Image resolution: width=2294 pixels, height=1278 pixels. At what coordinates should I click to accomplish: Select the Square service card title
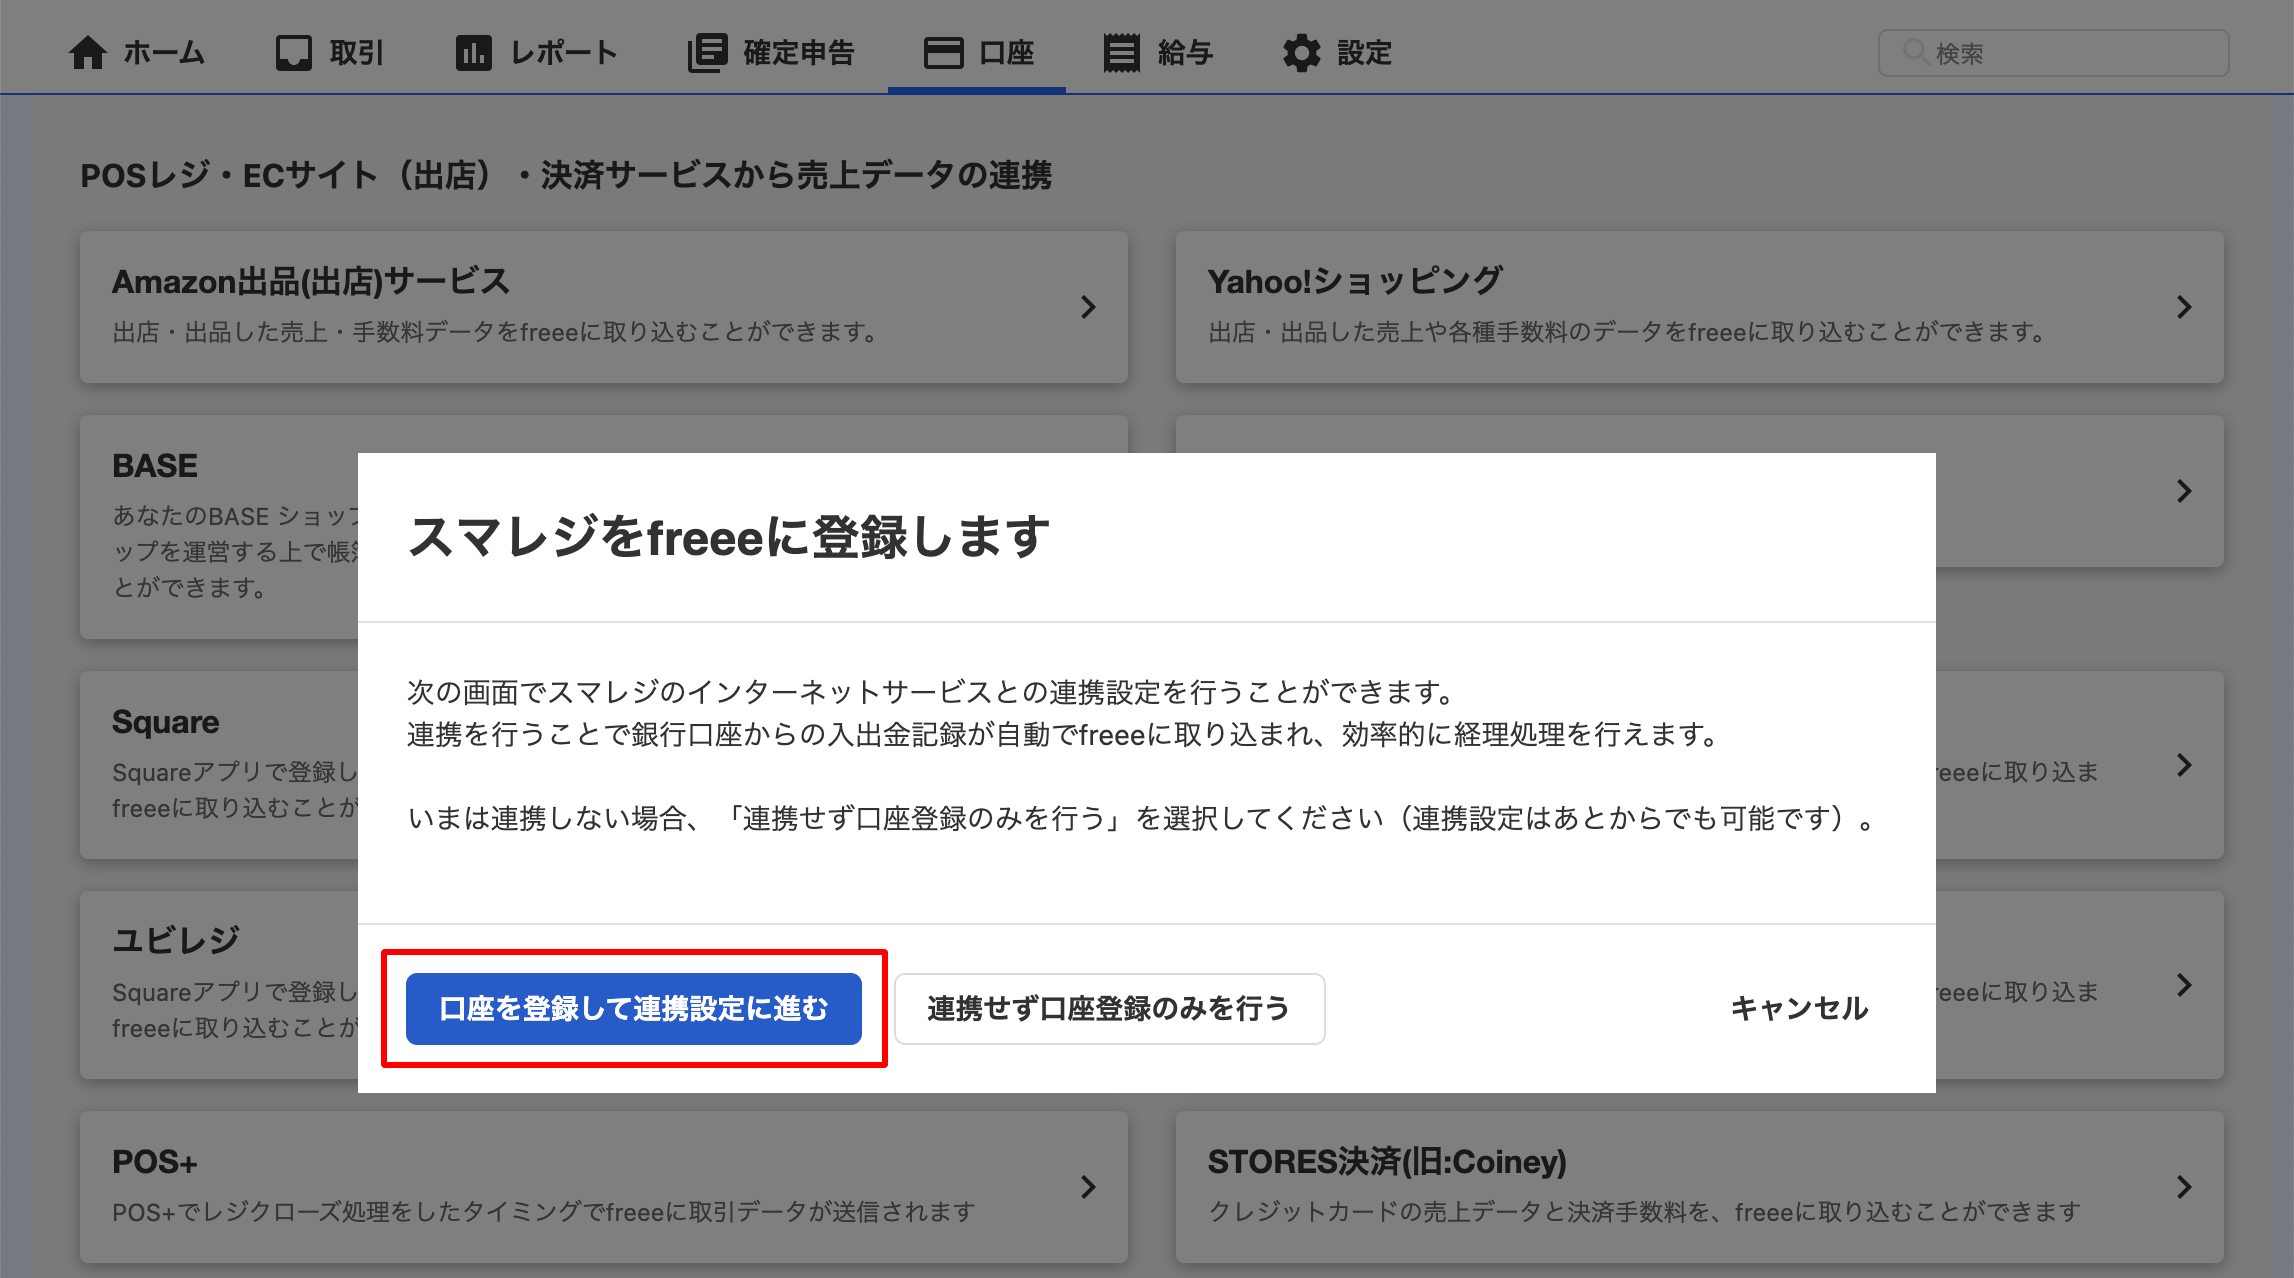(166, 722)
